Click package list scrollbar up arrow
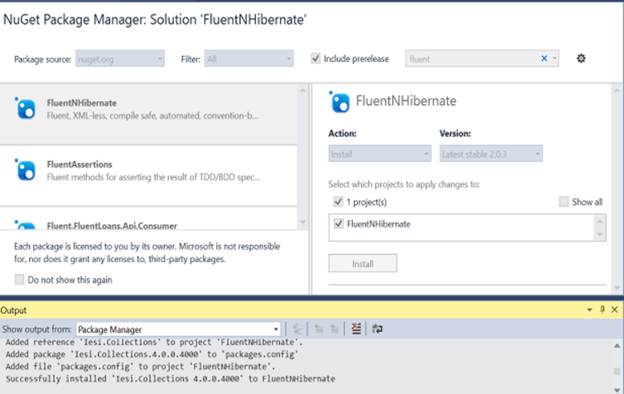The height and width of the screenshot is (394, 624). click(303, 90)
